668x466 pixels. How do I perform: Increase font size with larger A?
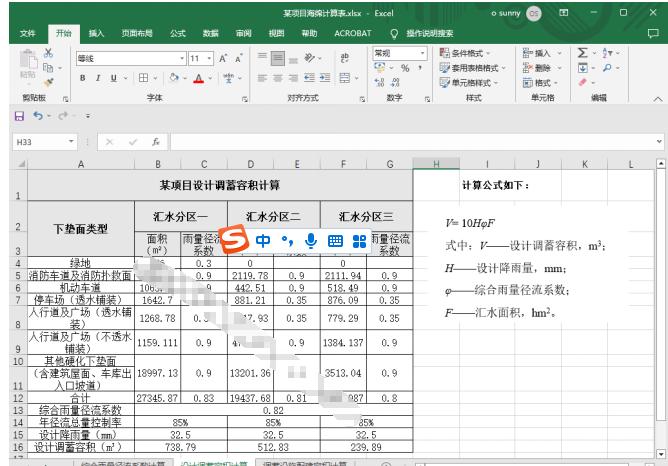[223, 58]
